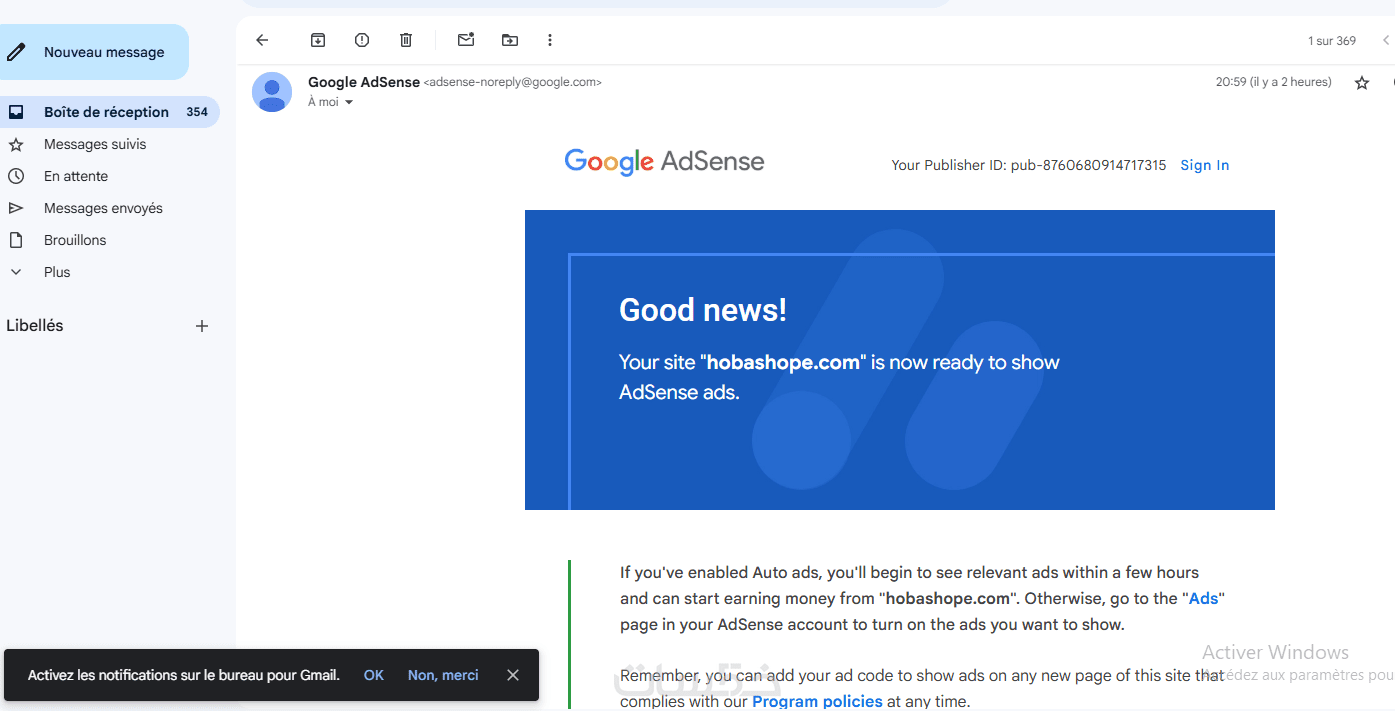Accept desktop notifications with OK
1395x711 pixels.
click(x=374, y=675)
